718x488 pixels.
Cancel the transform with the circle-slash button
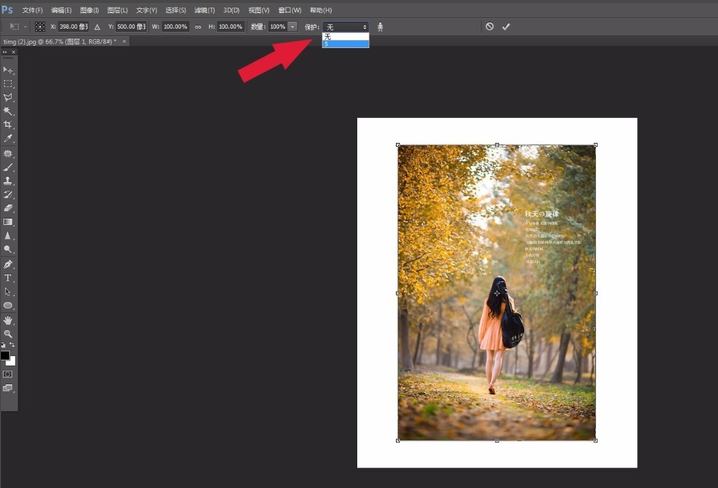tap(489, 27)
